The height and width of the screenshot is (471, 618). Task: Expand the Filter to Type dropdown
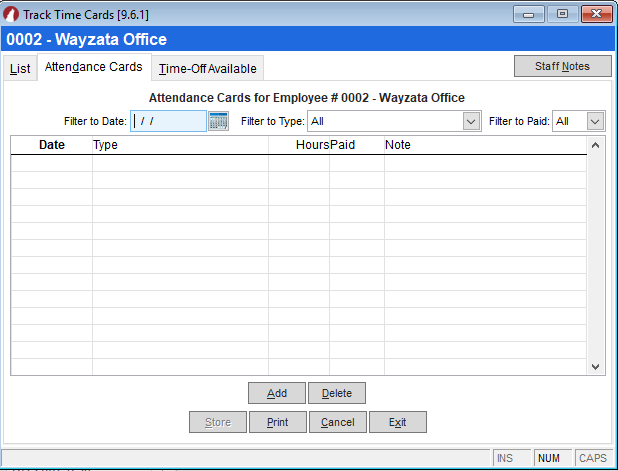coord(471,121)
